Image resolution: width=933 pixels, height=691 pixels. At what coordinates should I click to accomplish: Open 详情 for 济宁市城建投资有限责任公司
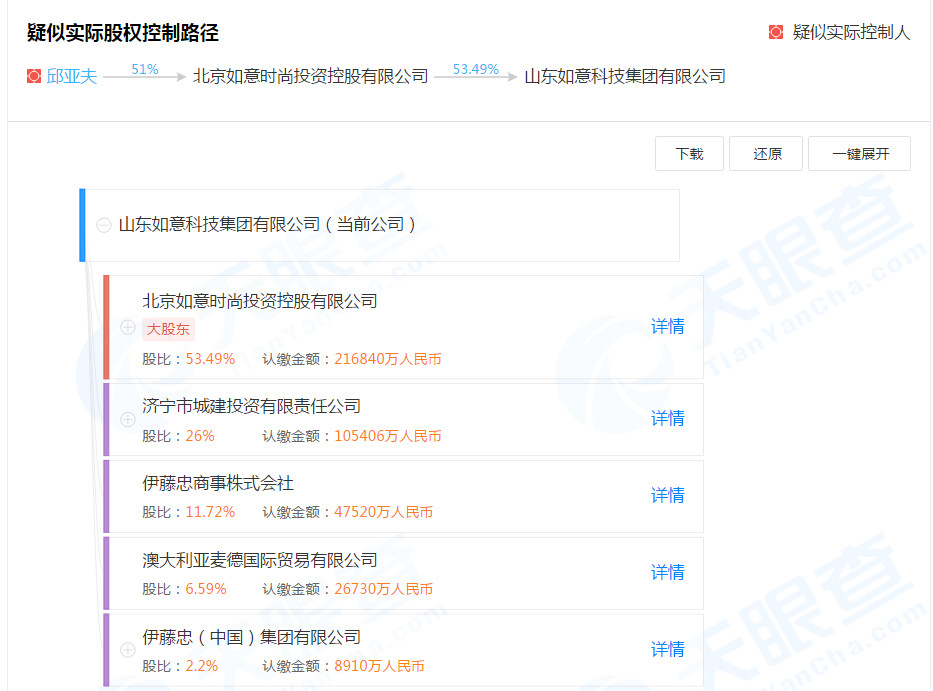click(x=668, y=418)
